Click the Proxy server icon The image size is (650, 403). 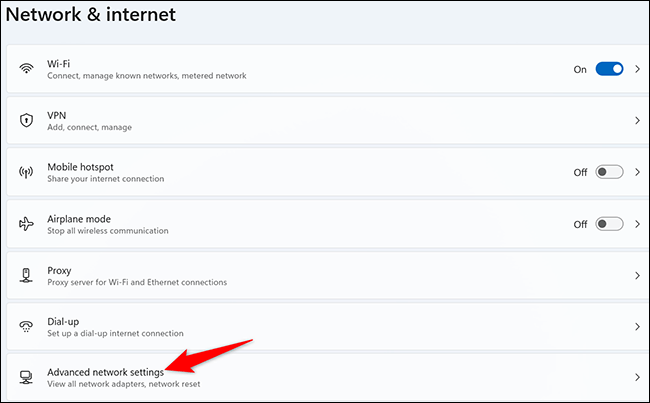click(x=26, y=275)
